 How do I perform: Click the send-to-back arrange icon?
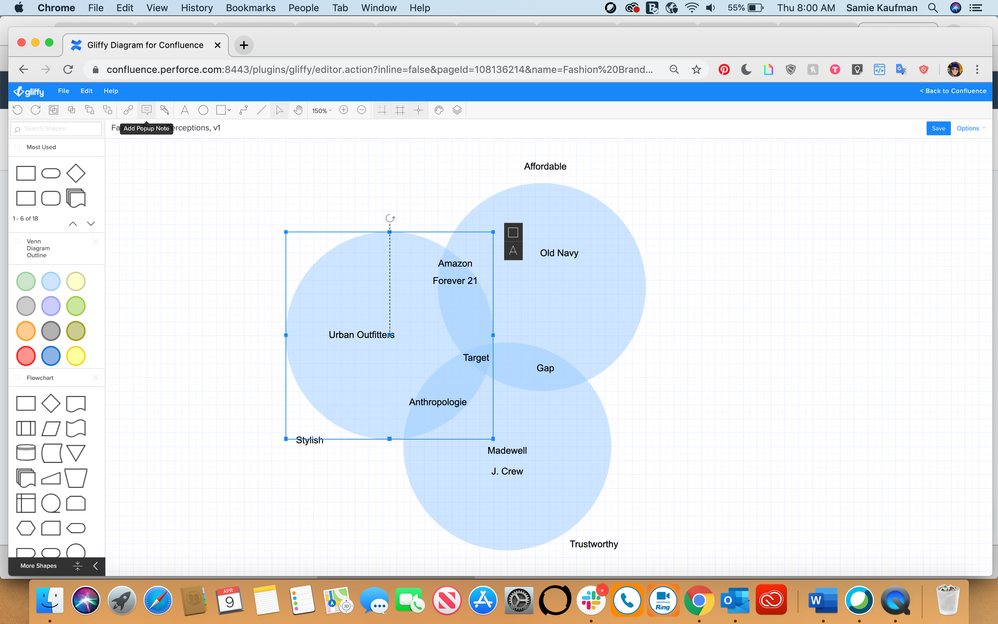pos(108,110)
